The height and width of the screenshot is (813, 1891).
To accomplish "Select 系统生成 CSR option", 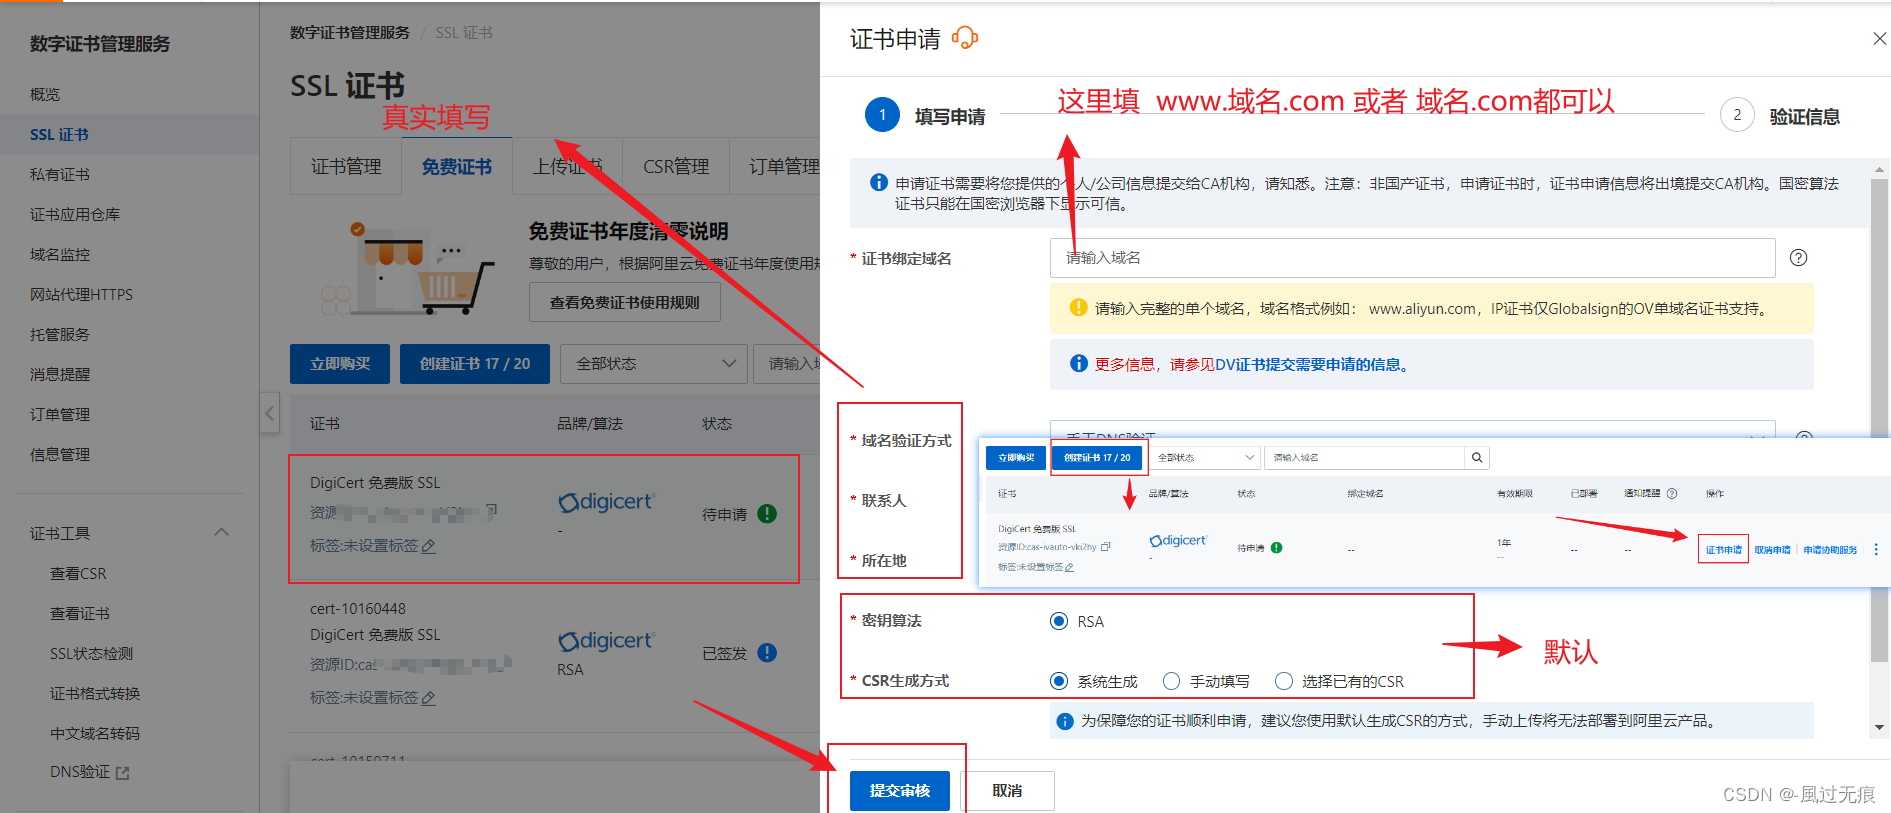I will tap(1059, 681).
